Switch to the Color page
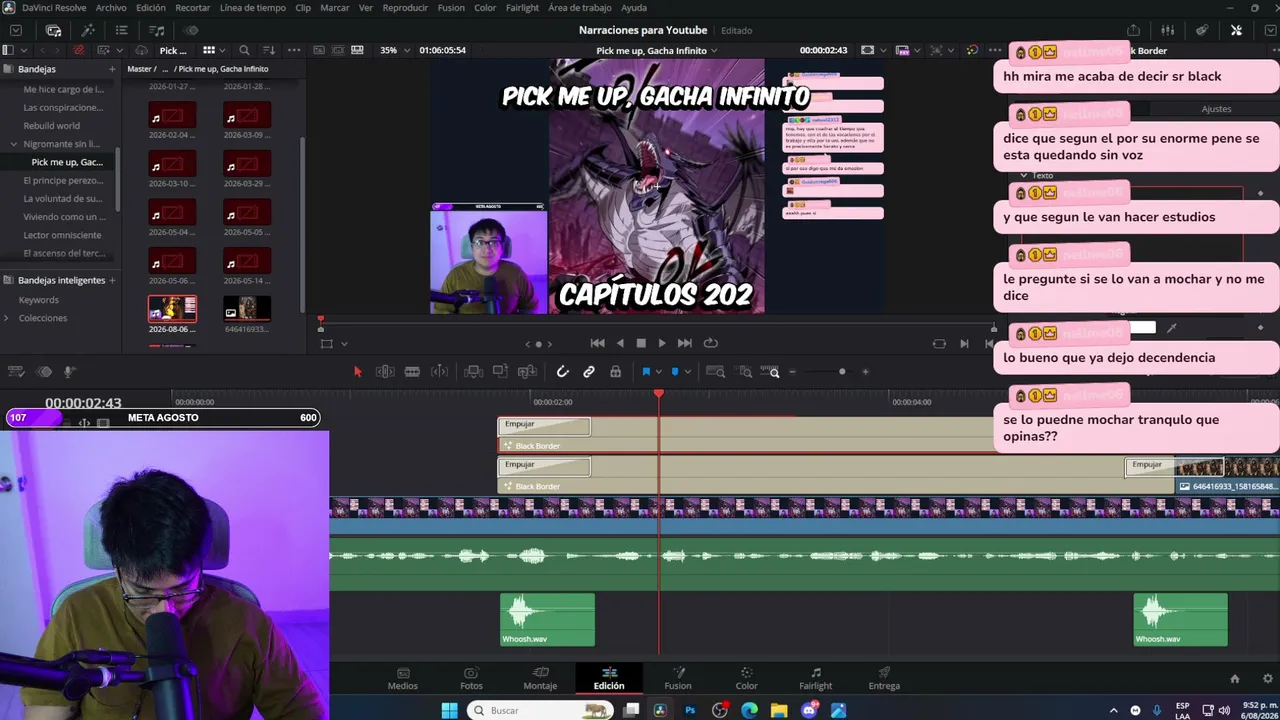Screen dimensions: 1280x720 (x=747, y=679)
